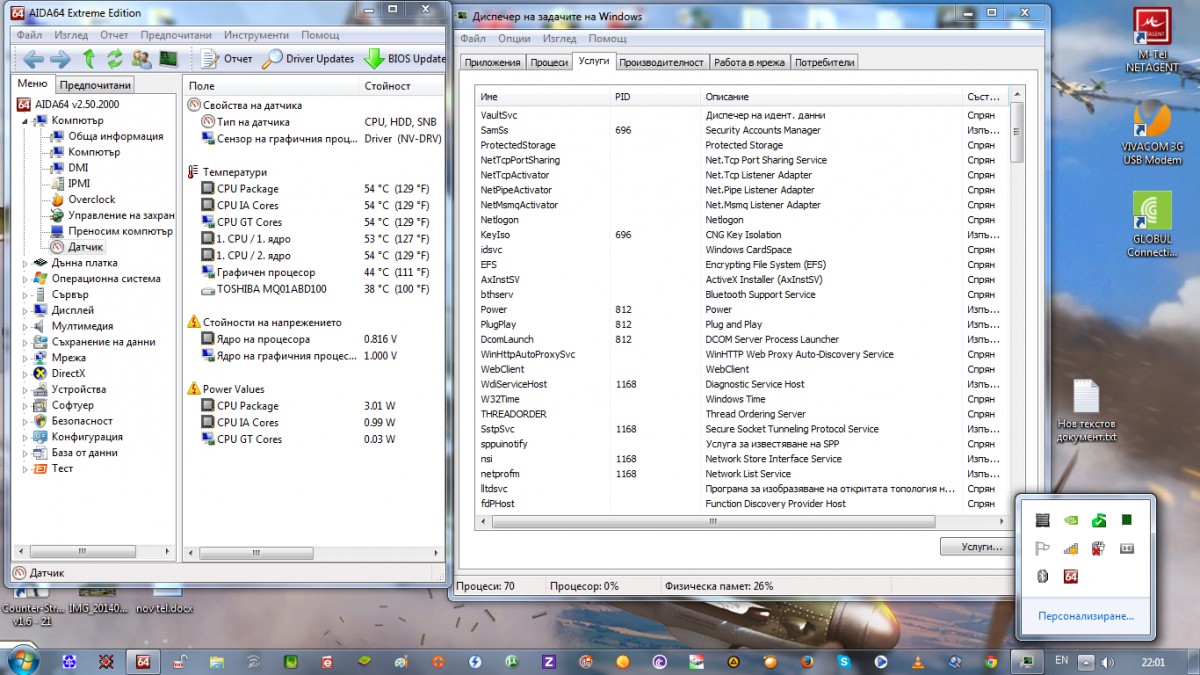Select the Overclock tree item
The width and height of the screenshot is (1200, 675).
click(91, 200)
